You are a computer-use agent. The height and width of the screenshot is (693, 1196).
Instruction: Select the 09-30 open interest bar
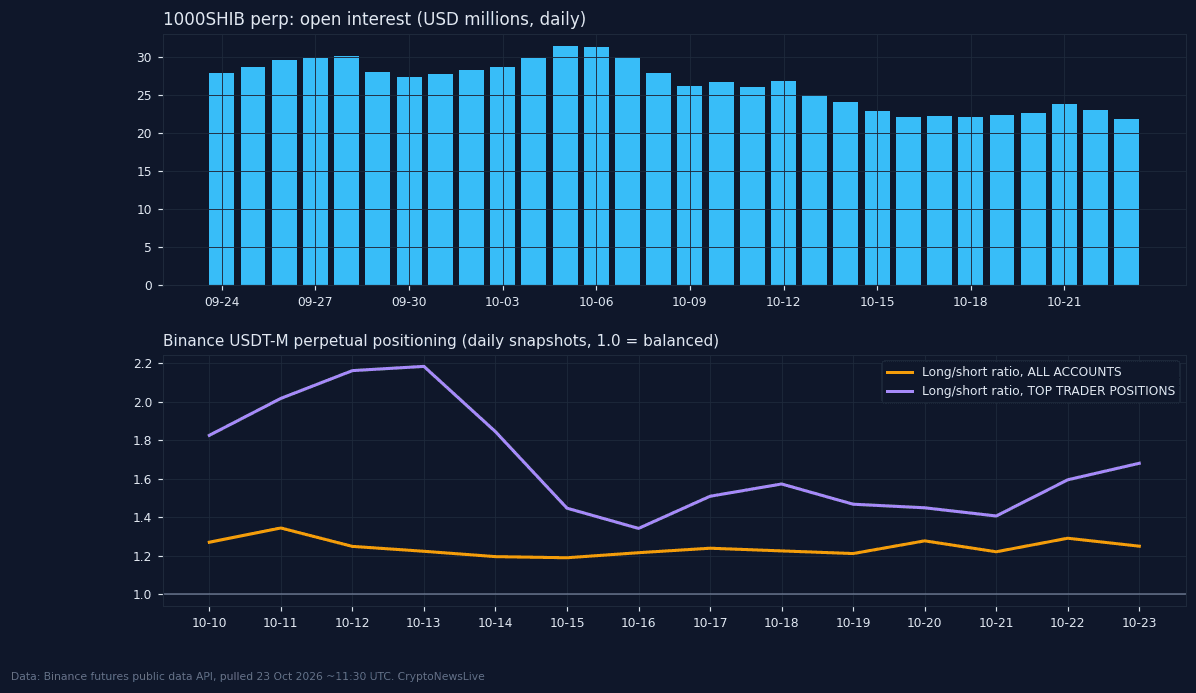point(409,181)
